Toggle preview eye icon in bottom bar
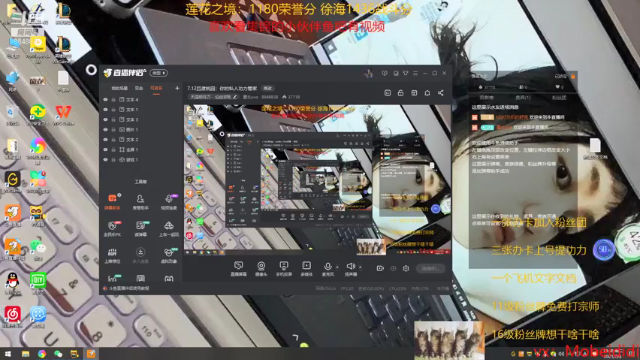The height and width of the screenshot is (360, 640). 393,268
